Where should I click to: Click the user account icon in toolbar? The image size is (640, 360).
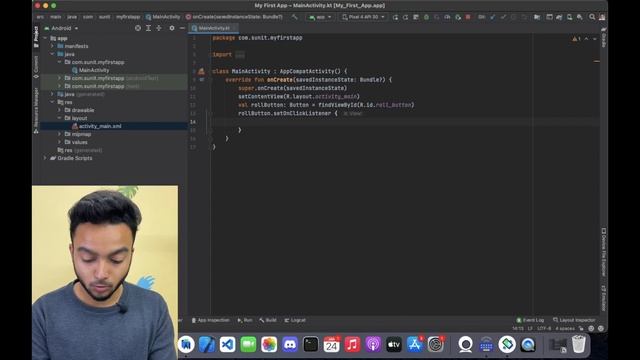tap(602, 17)
